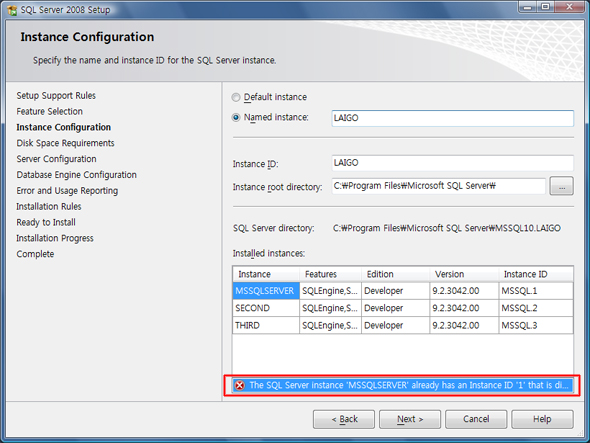
Task: Click the Instance column header
Action: pos(266,274)
